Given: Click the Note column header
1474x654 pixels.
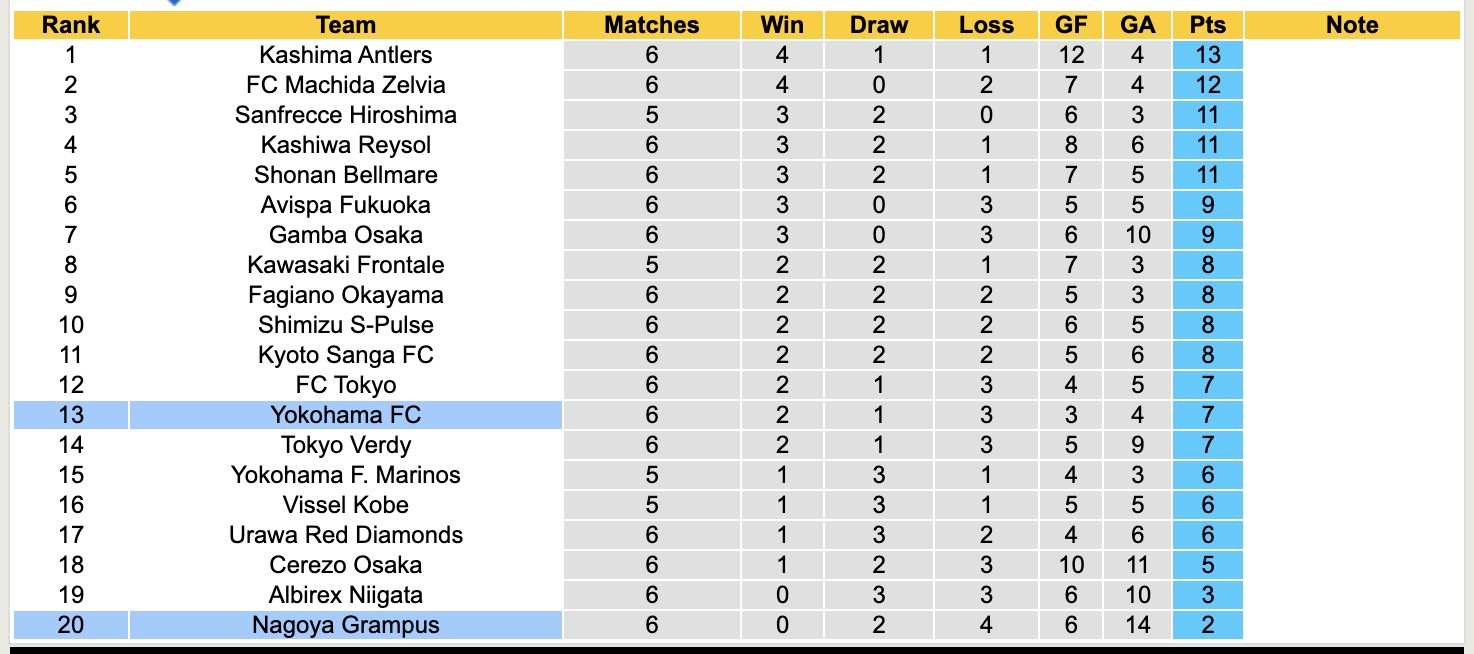Looking at the screenshot, I should coord(1352,25).
